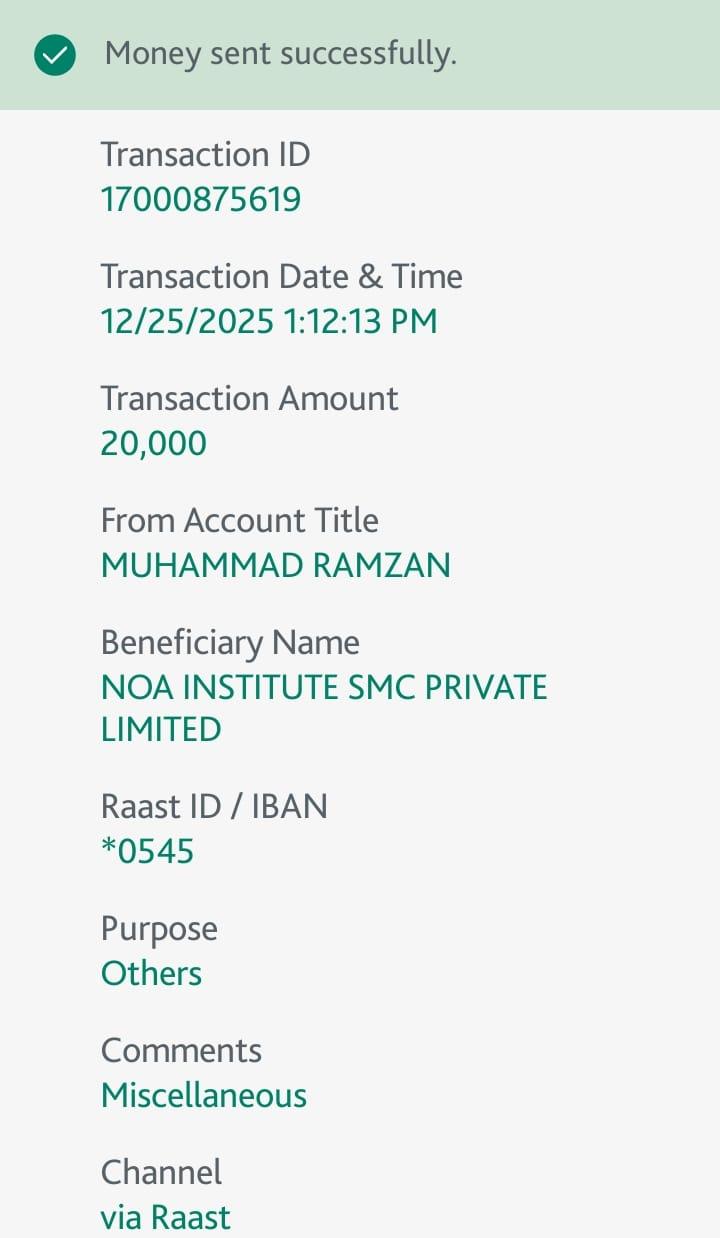Click the Channel label
720x1238 pixels.
161,1173
